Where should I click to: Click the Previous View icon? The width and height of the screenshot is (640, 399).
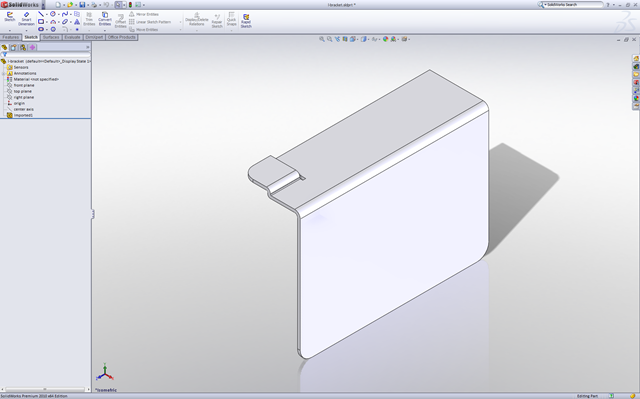pos(338,39)
